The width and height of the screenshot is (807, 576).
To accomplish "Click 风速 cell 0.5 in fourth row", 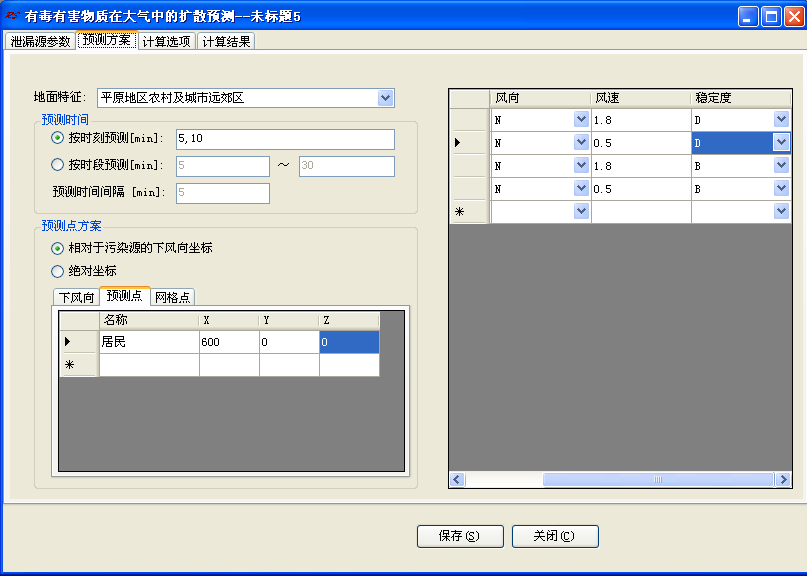I will point(641,189).
